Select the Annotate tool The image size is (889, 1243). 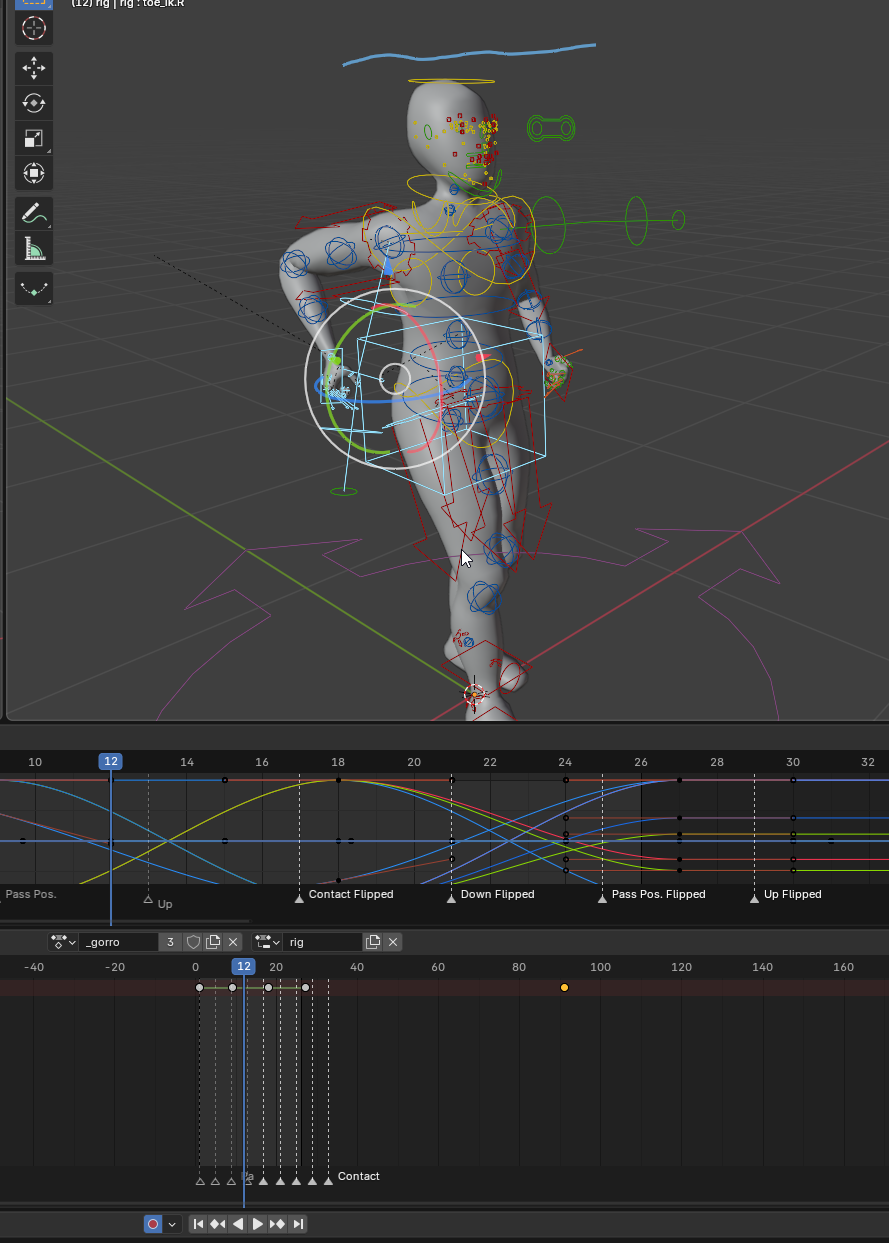[x=34, y=213]
